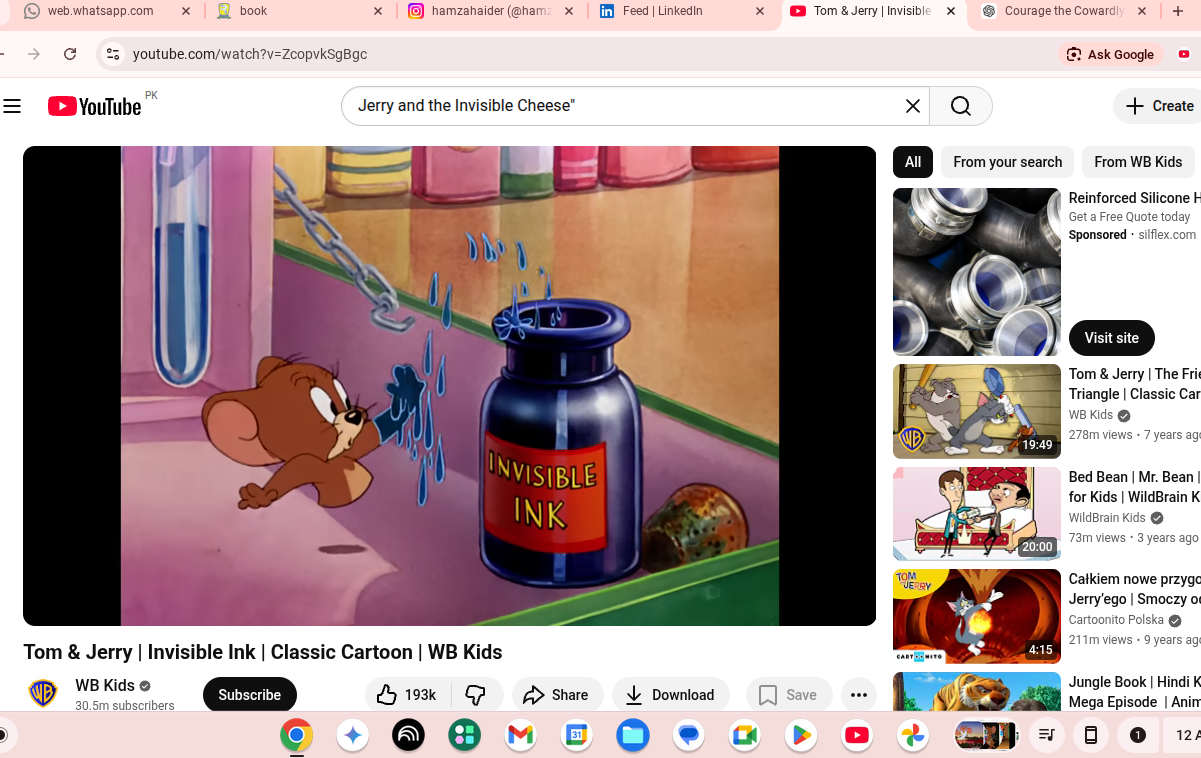Click the YouTube logo to go home

coord(95,106)
